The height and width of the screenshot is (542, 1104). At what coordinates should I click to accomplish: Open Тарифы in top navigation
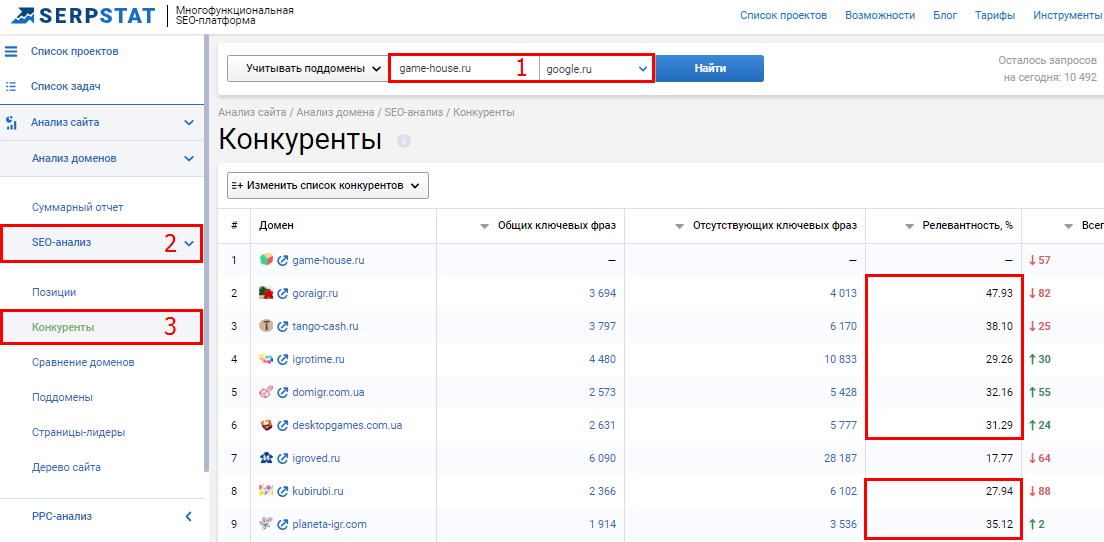coord(995,15)
